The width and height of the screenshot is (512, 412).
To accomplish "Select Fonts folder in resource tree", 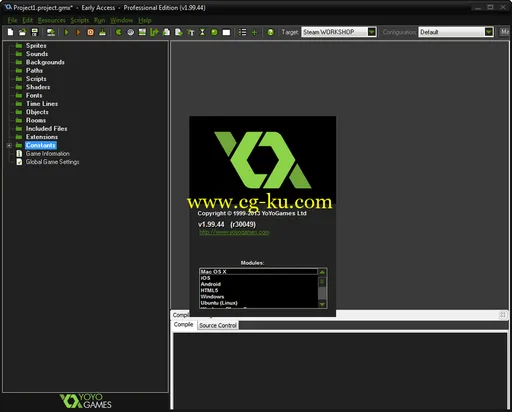I will point(34,96).
